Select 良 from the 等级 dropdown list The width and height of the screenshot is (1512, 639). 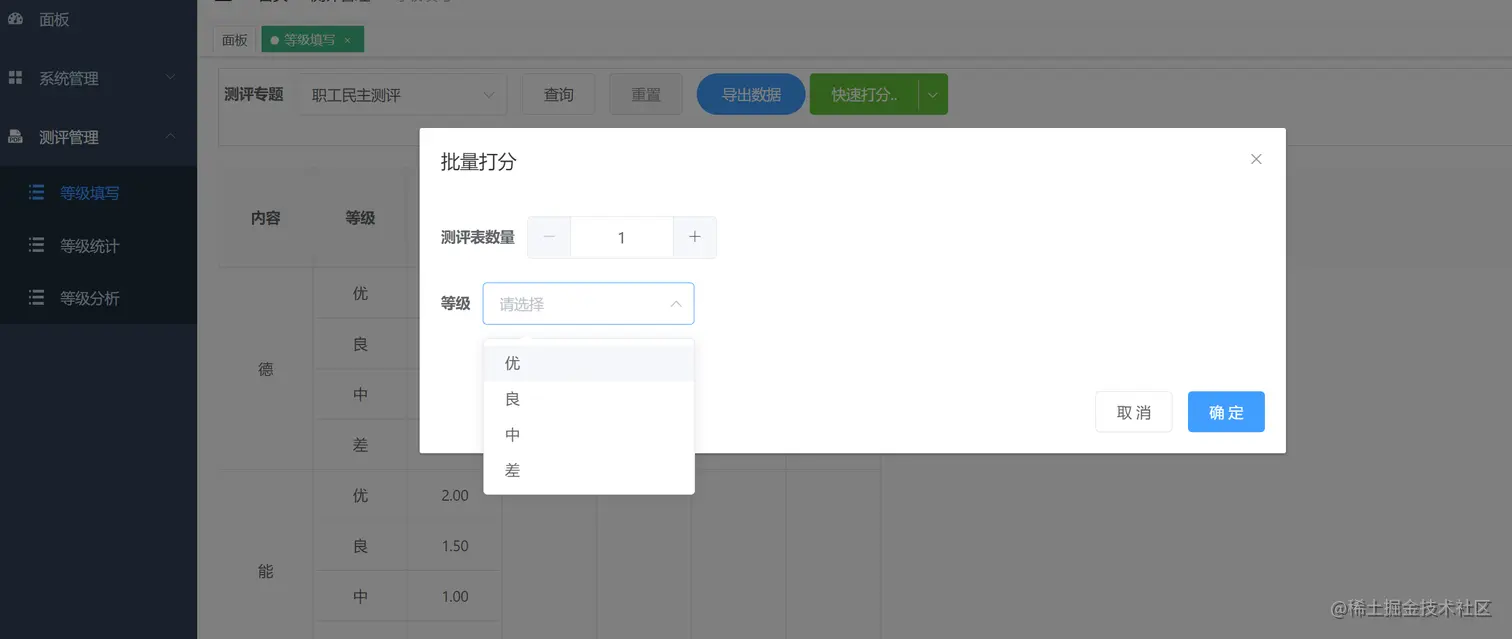pos(589,399)
